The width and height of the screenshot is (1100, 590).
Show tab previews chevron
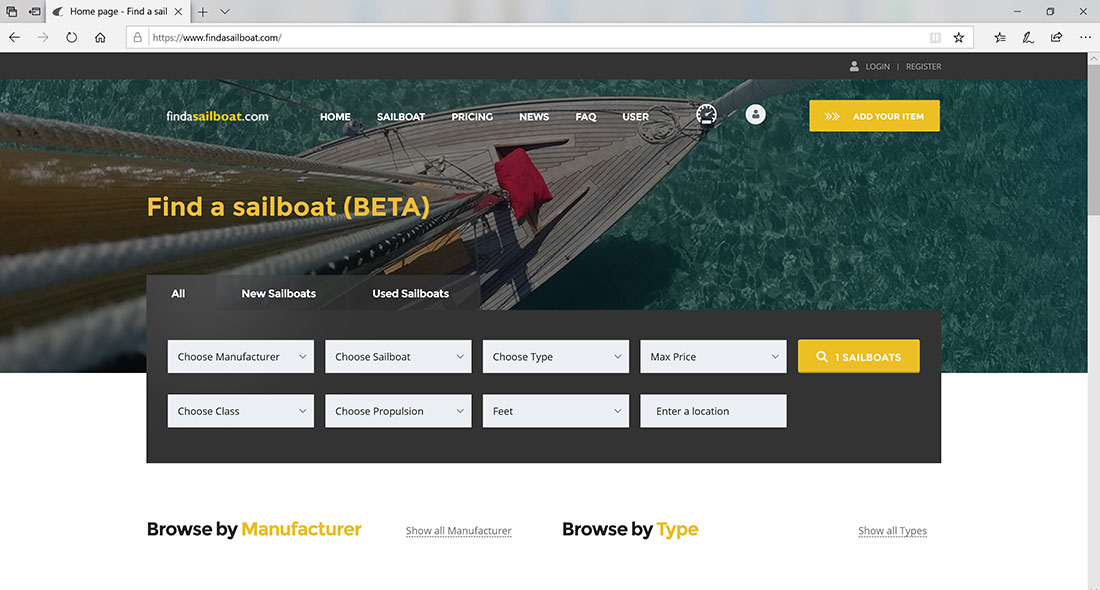pyautogui.click(x=224, y=11)
